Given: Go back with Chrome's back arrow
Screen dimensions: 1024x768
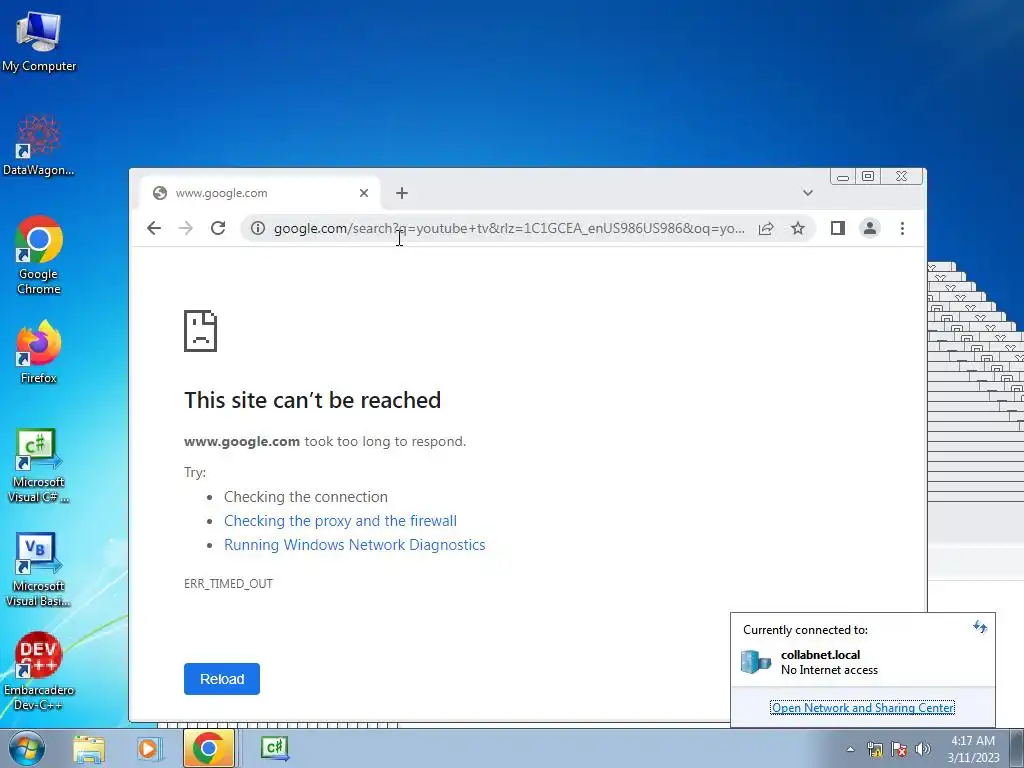Looking at the screenshot, I should tap(153, 228).
